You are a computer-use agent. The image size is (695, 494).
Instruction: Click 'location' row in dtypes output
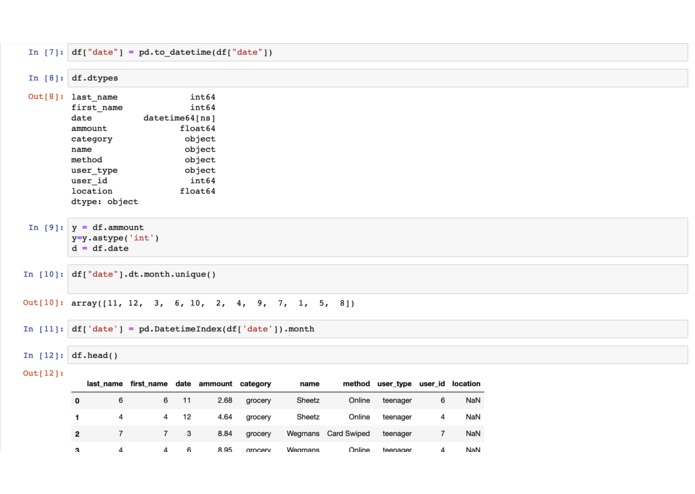(143, 191)
